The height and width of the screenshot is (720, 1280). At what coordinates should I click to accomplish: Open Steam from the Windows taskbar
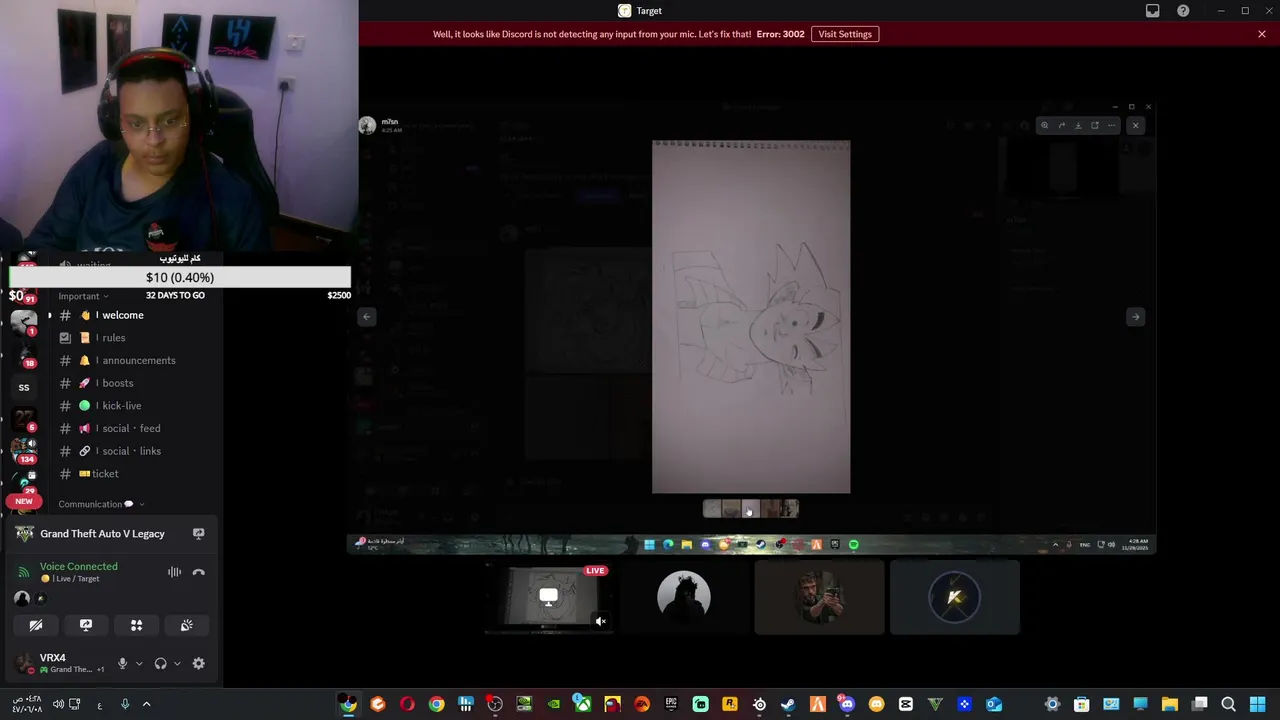pyautogui.click(x=788, y=704)
